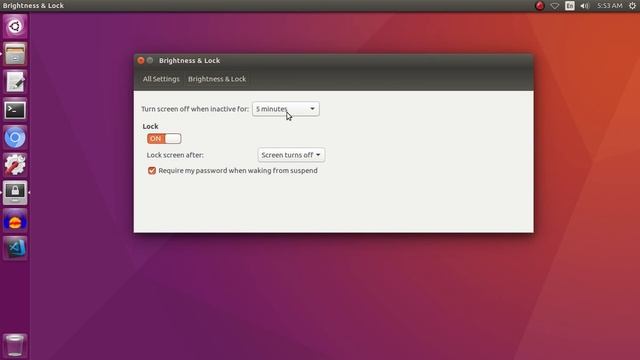This screenshot has width=640, height=360.
Task: Launch Chromium browser from launcher
Action: 15,138
